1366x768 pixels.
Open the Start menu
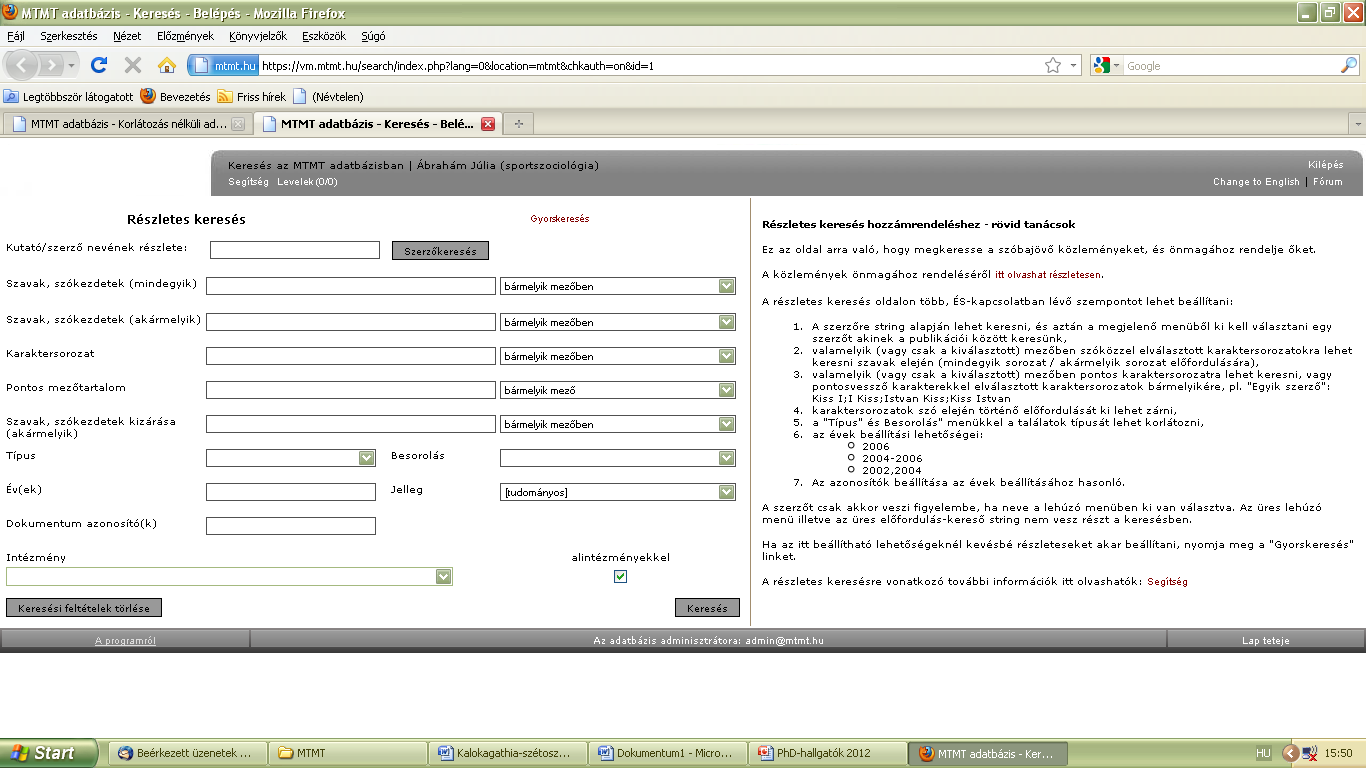(x=48, y=753)
